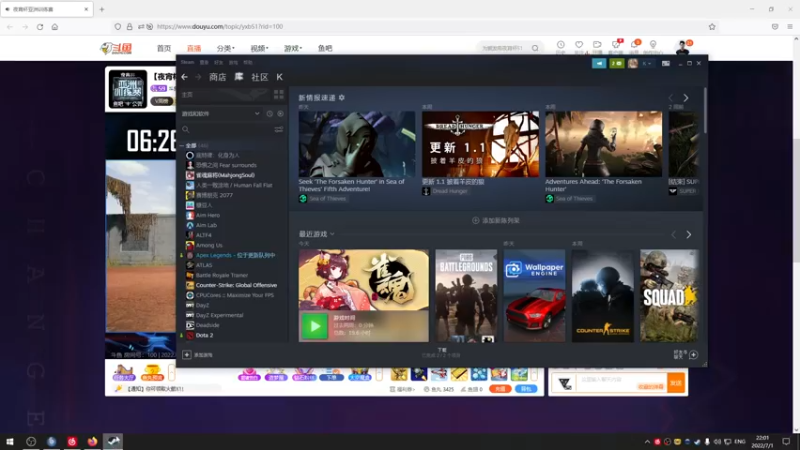Open the green Steam friends notifications button

617,63
